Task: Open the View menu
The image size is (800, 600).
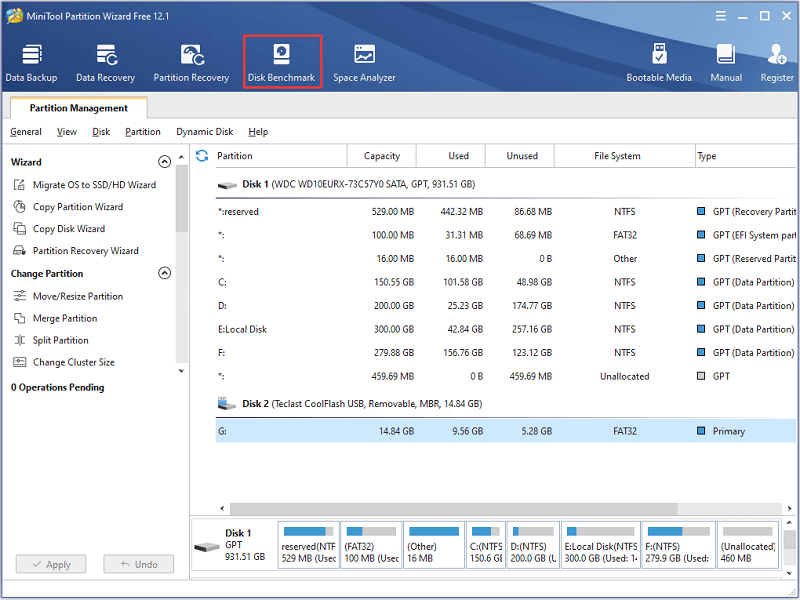Action: point(67,132)
